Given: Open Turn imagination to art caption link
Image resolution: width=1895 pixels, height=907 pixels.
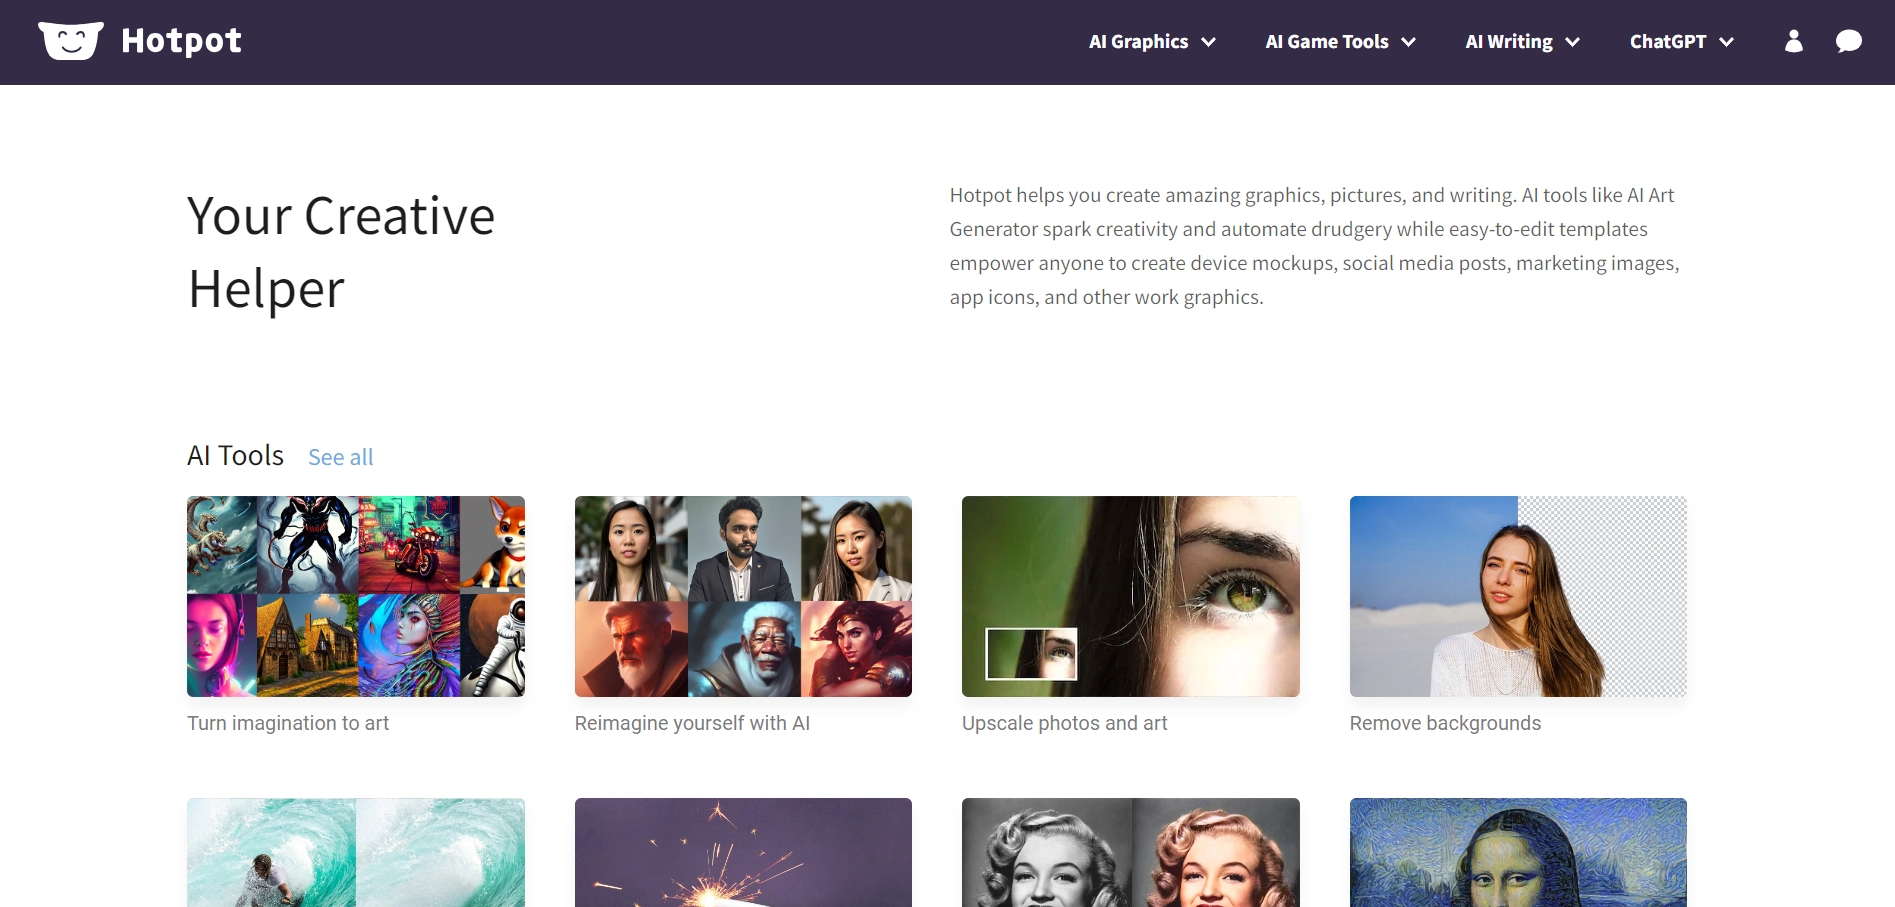Looking at the screenshot, I should coord(288,723).
